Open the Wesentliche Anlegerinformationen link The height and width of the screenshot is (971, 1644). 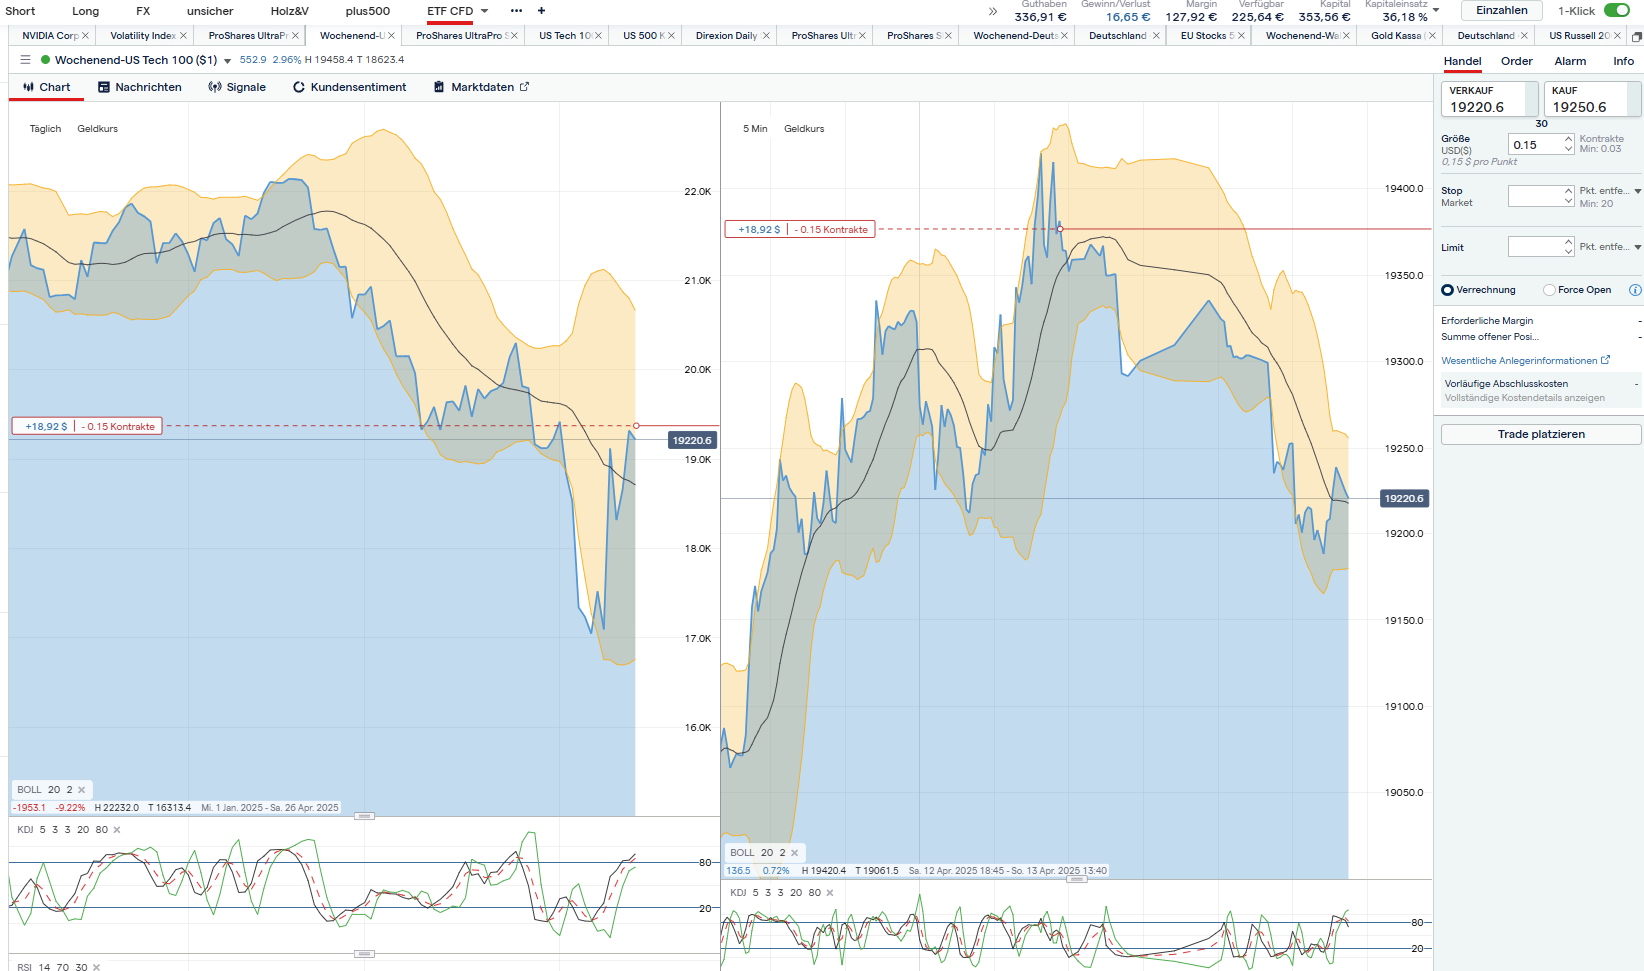coord(1525,361)
